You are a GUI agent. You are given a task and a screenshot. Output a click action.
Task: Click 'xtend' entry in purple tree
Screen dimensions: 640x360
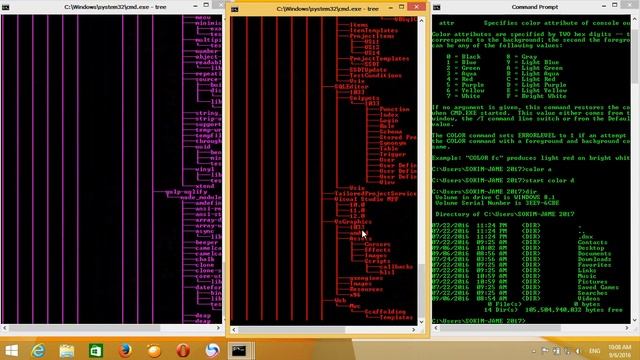coord(204,186)
